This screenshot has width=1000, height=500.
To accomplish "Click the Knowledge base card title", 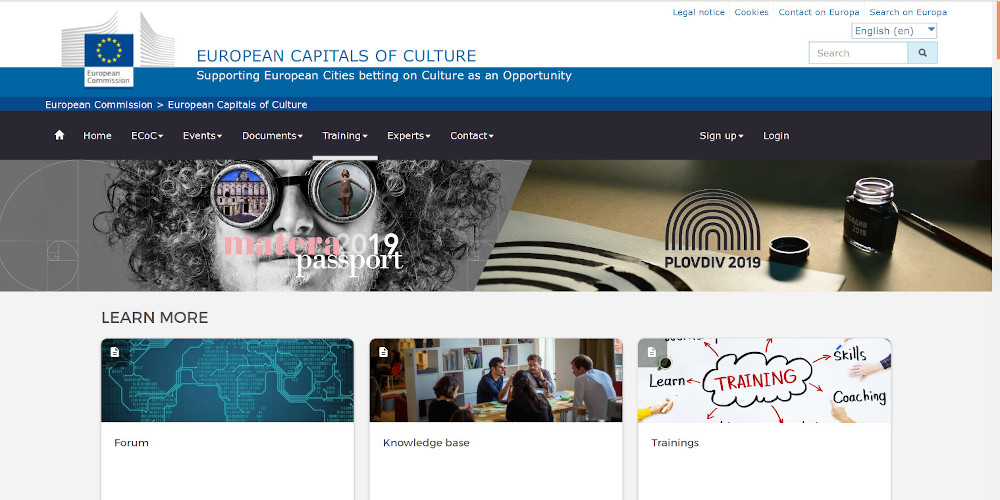I will 426,443.
